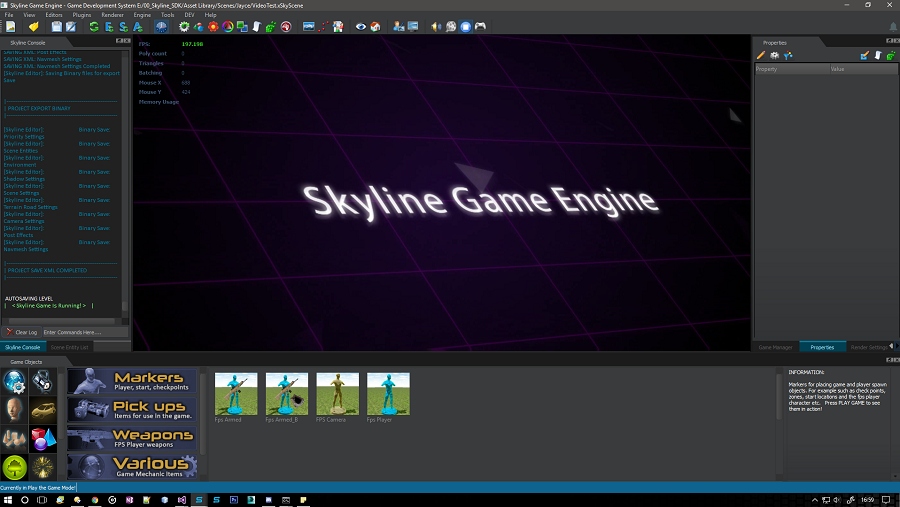Click the Clear Log button
Viewport: 900px width, 507px height.
21,332
